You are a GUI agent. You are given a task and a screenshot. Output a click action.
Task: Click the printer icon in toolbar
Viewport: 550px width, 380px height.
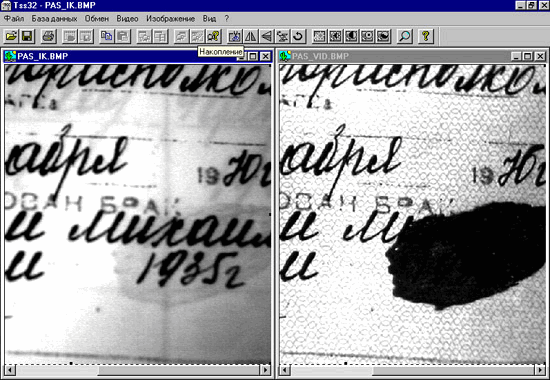pyautogui.click(x=48, y=36)
